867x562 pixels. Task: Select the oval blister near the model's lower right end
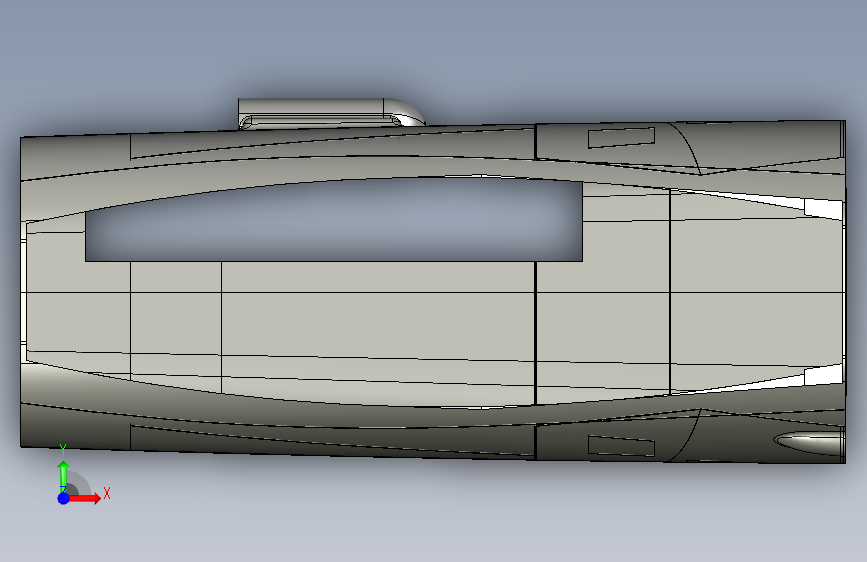809,442
